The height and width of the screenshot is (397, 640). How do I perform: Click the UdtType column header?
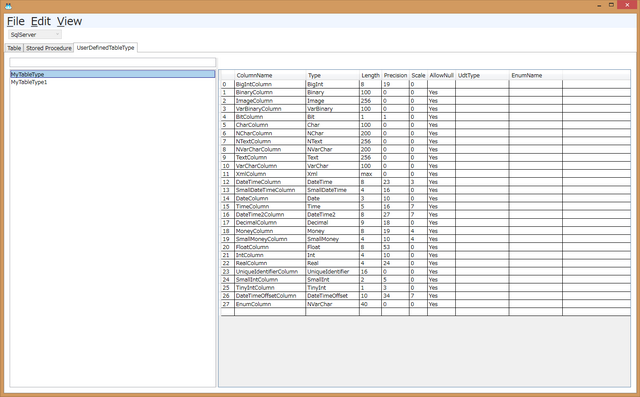(x=482, y=75)
